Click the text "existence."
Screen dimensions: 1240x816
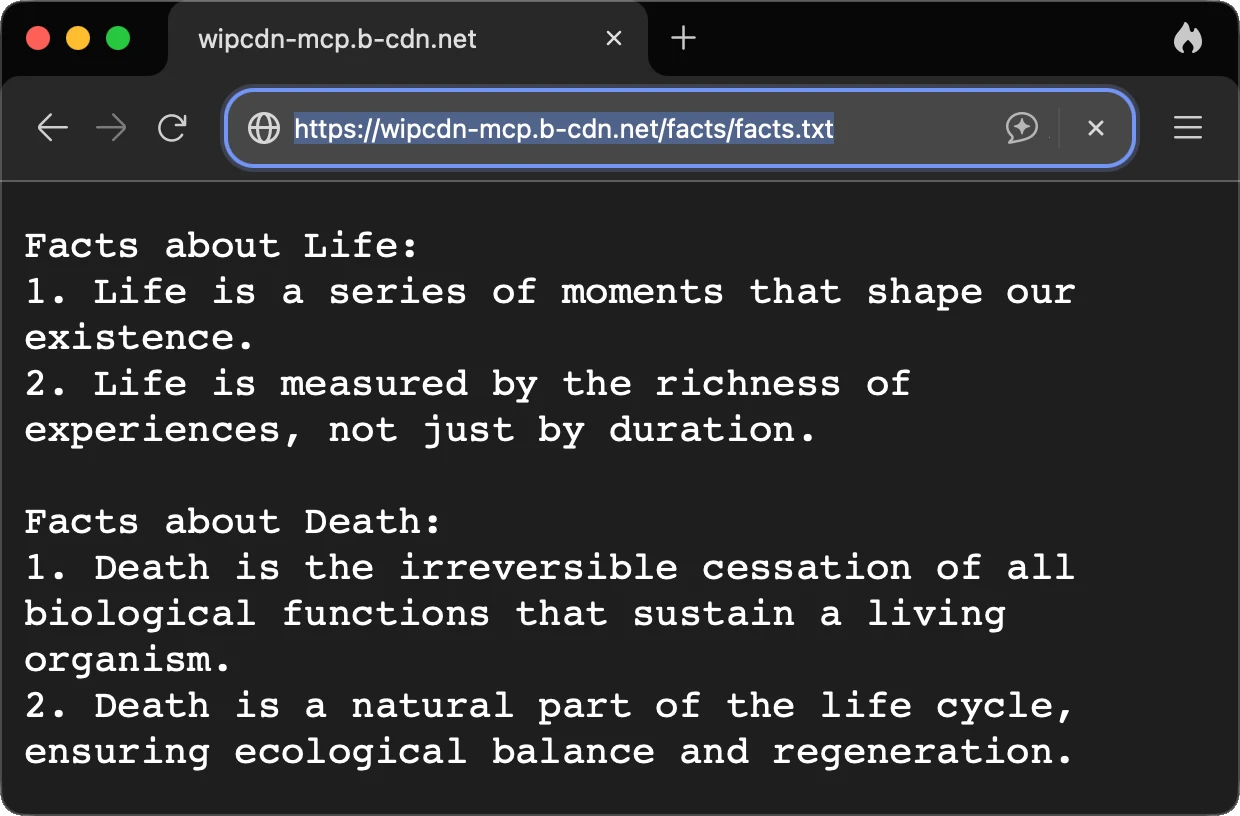pos(139,337)
